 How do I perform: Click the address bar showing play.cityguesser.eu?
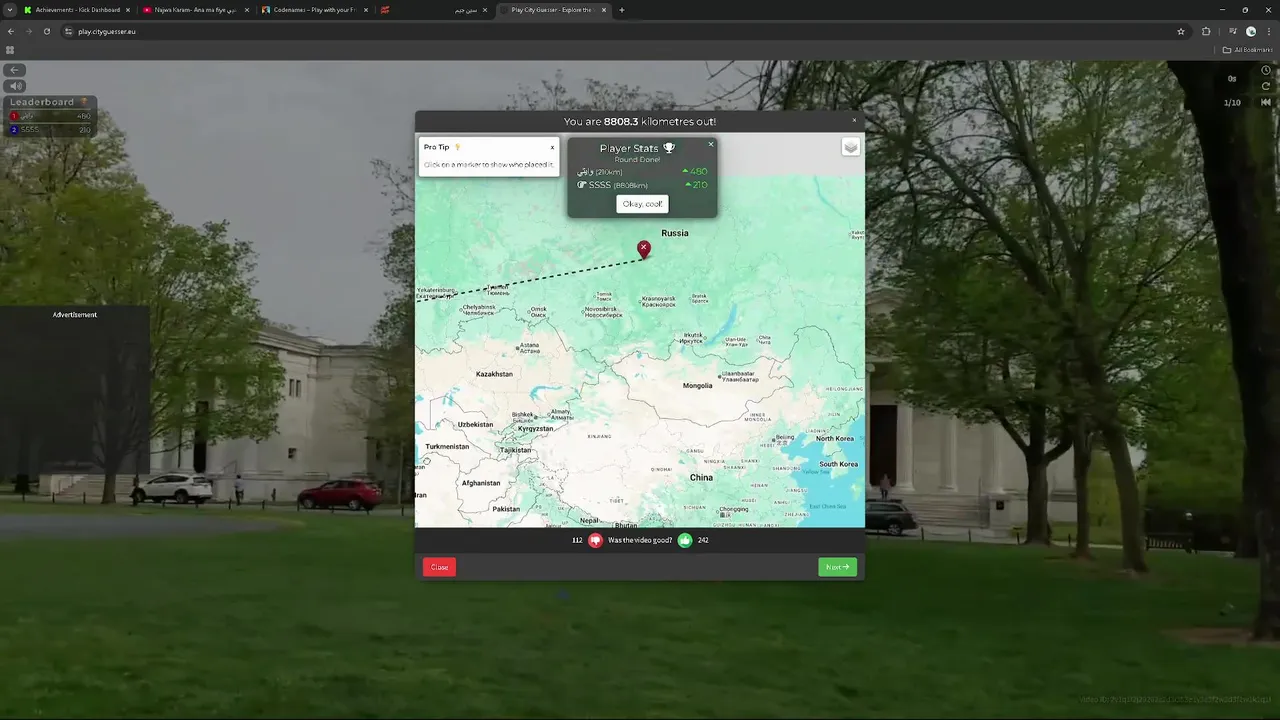tap(620, 31)
